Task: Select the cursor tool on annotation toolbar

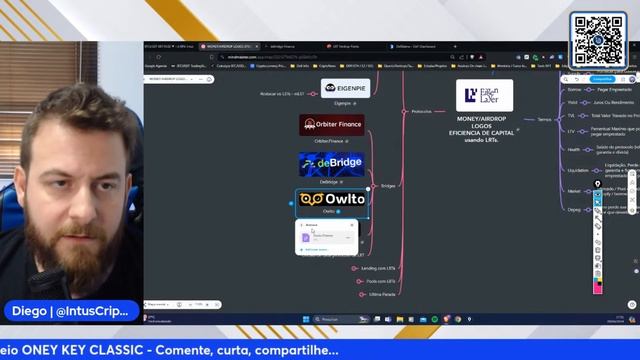Action: 598,202
